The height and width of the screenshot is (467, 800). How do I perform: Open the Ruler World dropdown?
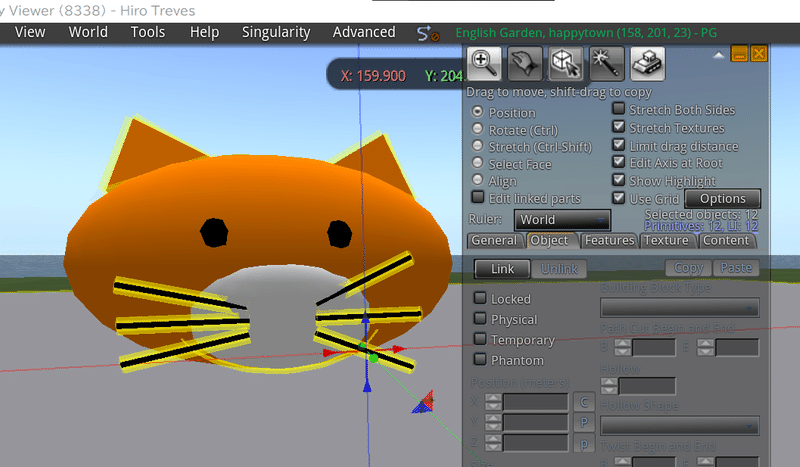[562, 220]
